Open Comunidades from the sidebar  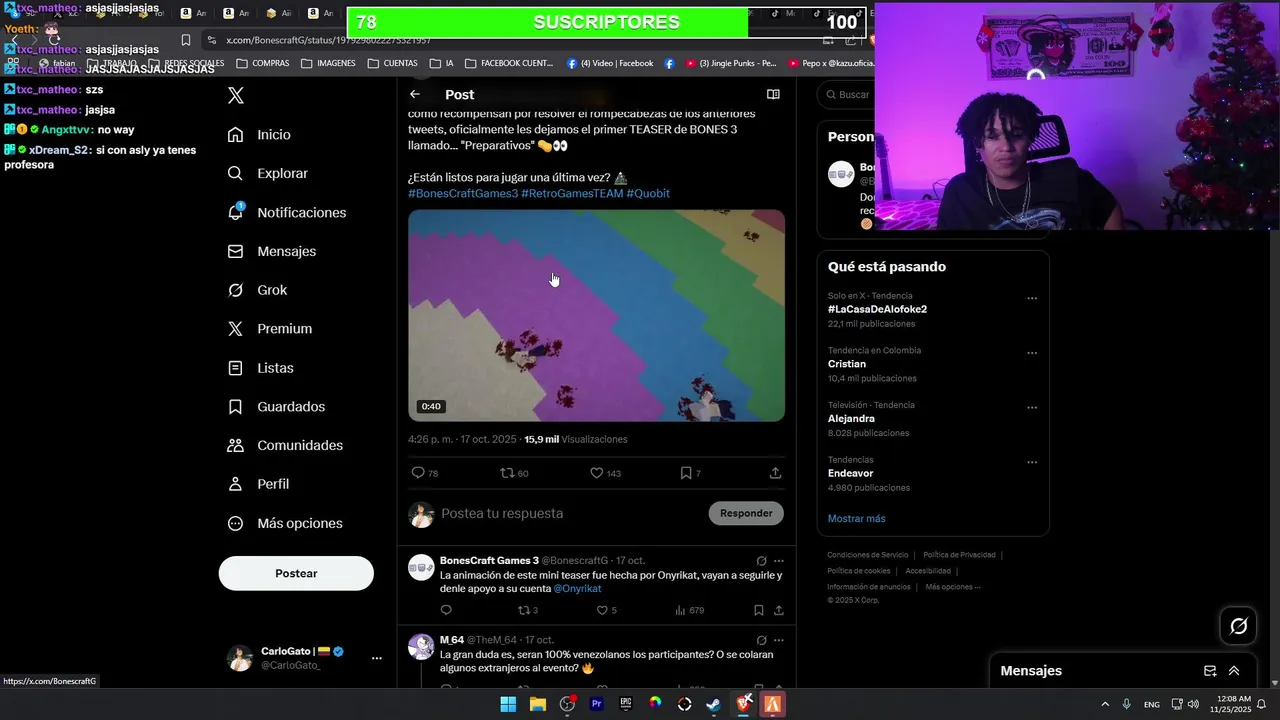[285, 445]
